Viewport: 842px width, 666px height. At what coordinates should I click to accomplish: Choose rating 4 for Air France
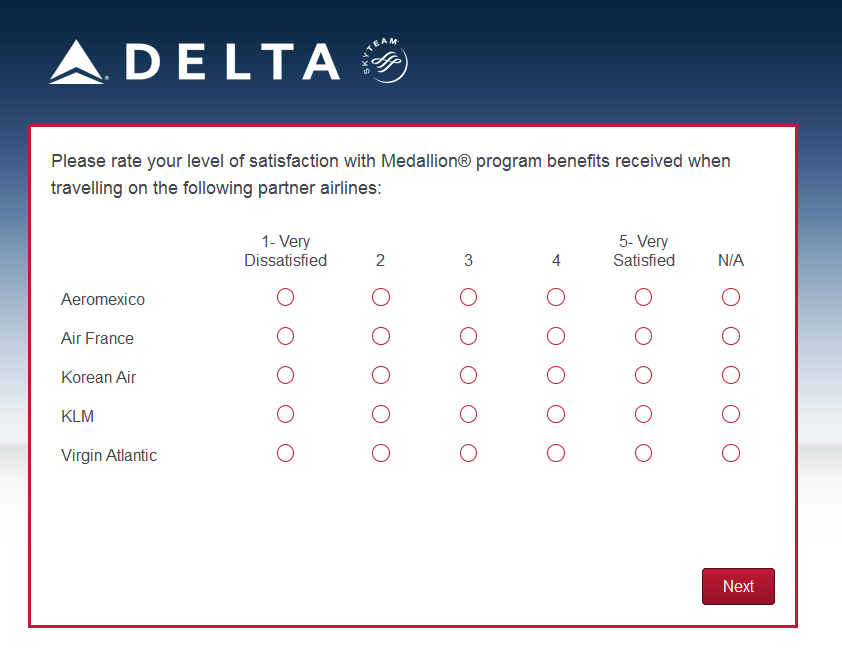(556, 336)
